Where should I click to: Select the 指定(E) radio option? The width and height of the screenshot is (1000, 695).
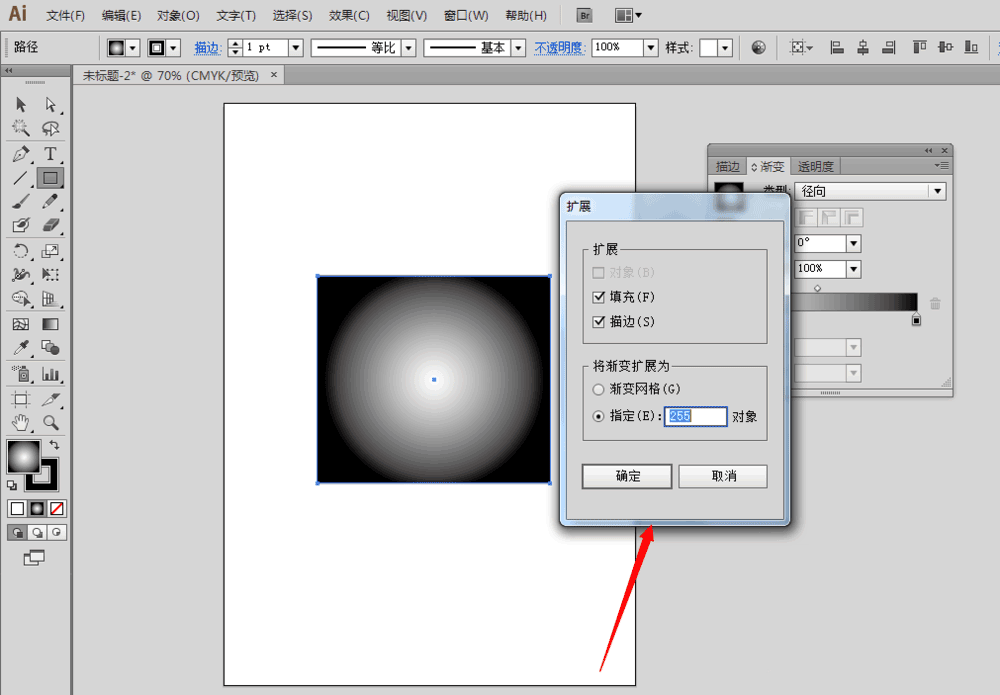(598, 416)
